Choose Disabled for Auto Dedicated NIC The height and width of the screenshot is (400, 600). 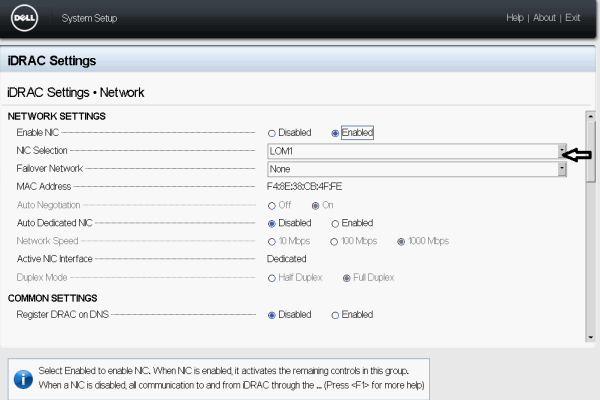pos(272,224)
